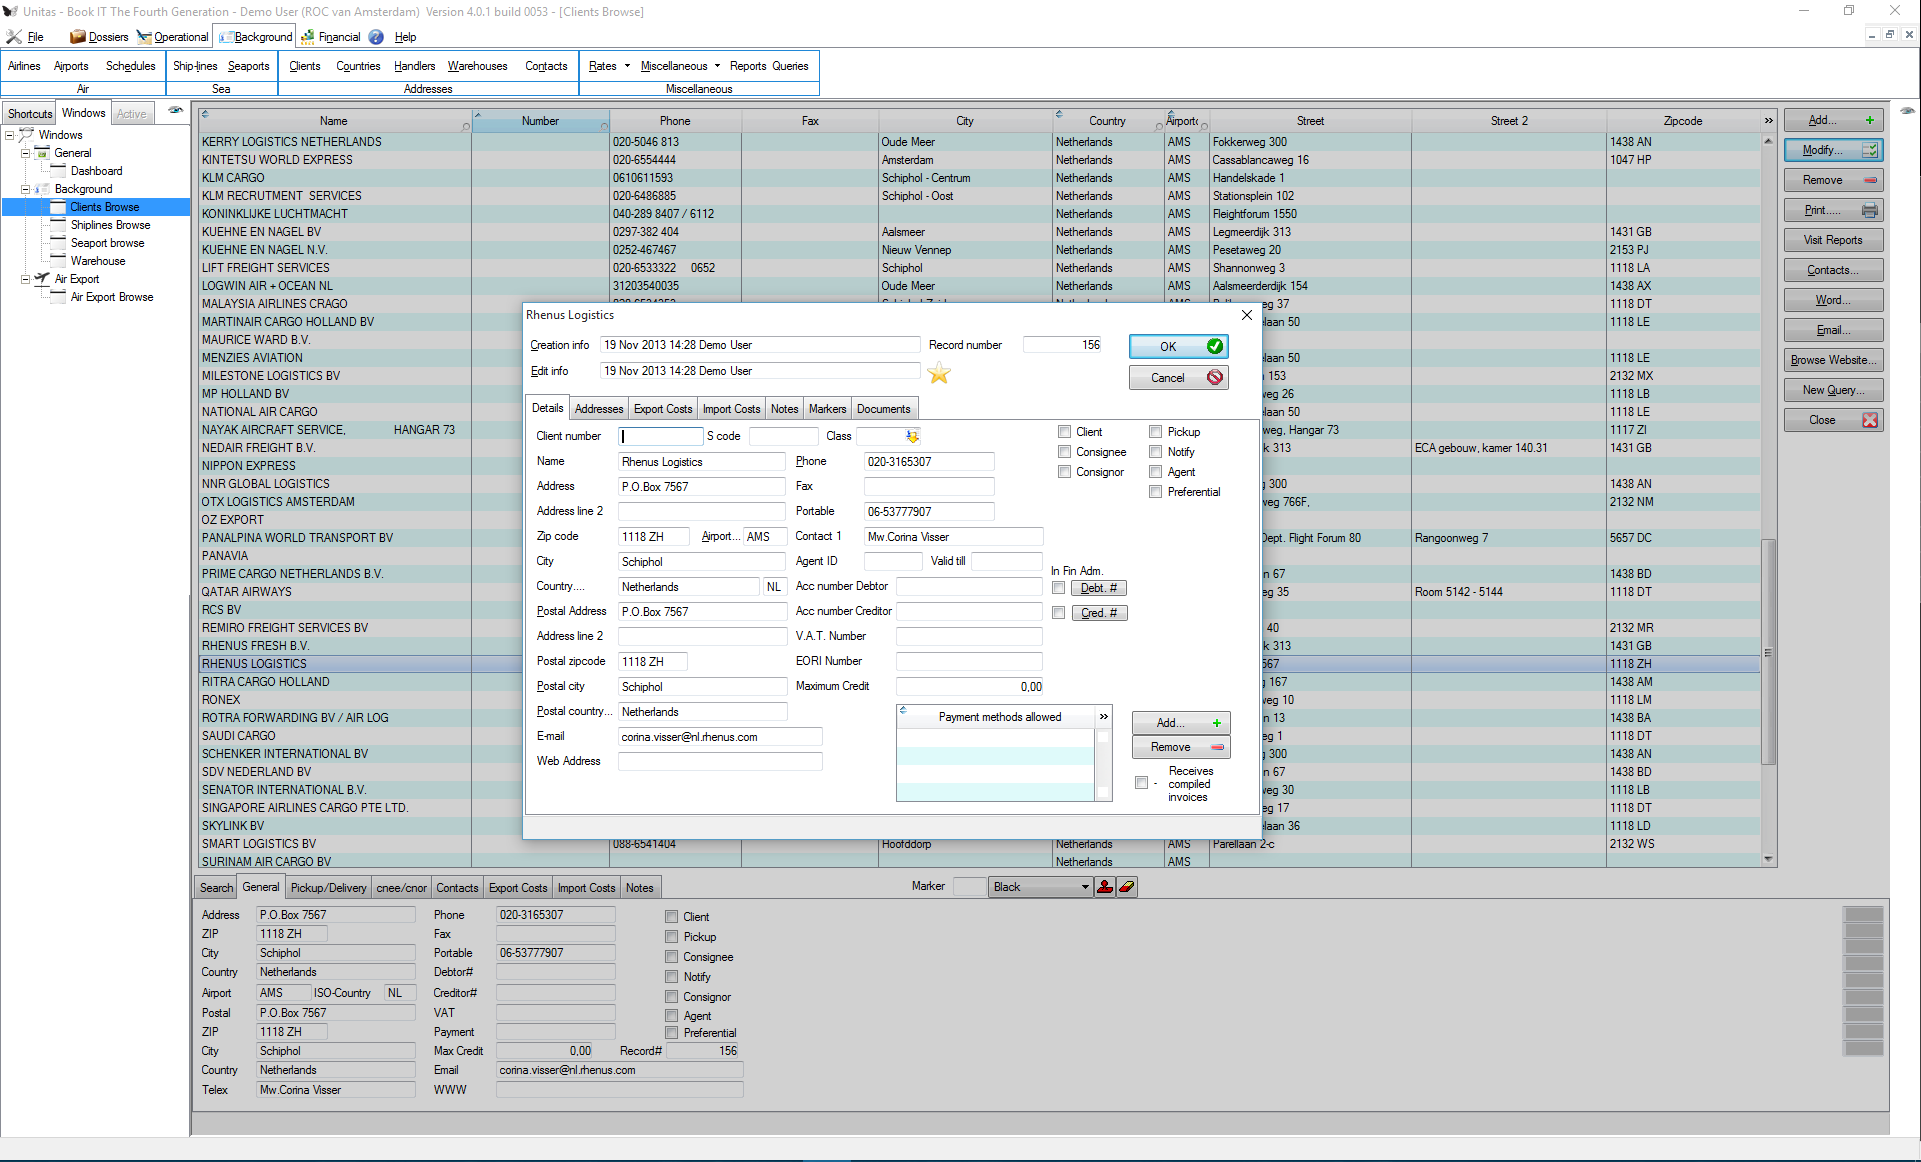Confirm with the OK green check button
The image size is (1921, 1162).
pos(1178,346)
